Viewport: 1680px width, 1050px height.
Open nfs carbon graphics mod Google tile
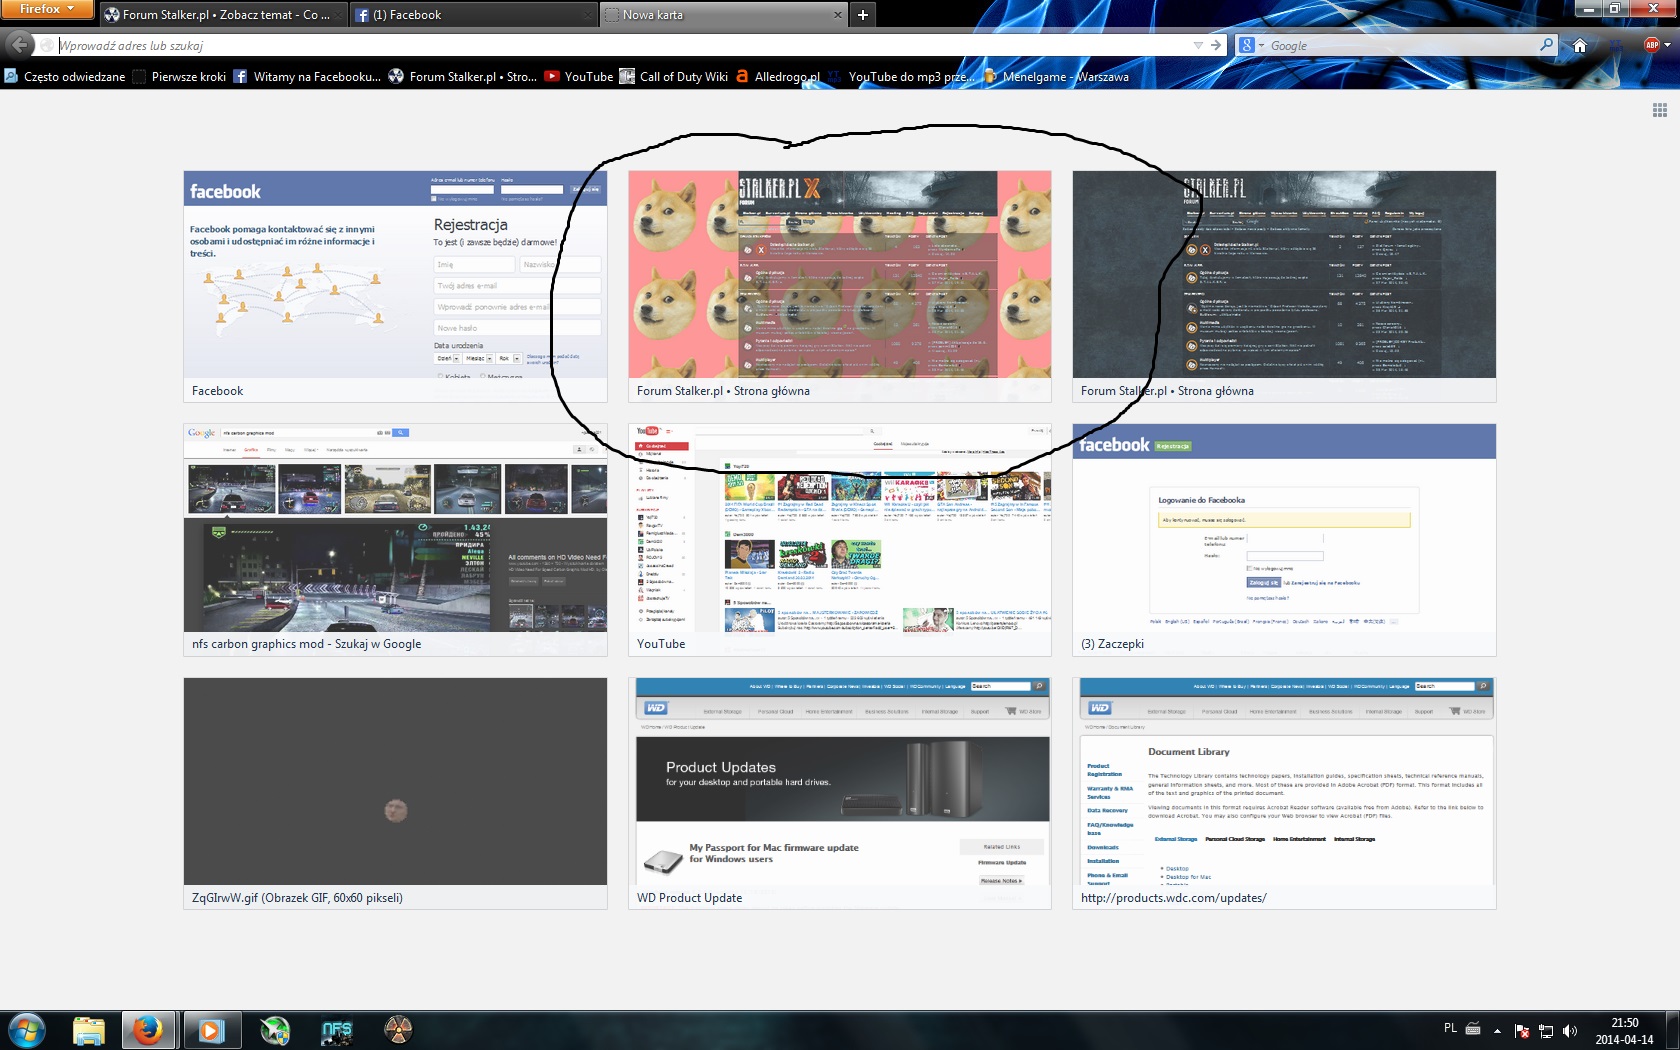tap(395, 540)
